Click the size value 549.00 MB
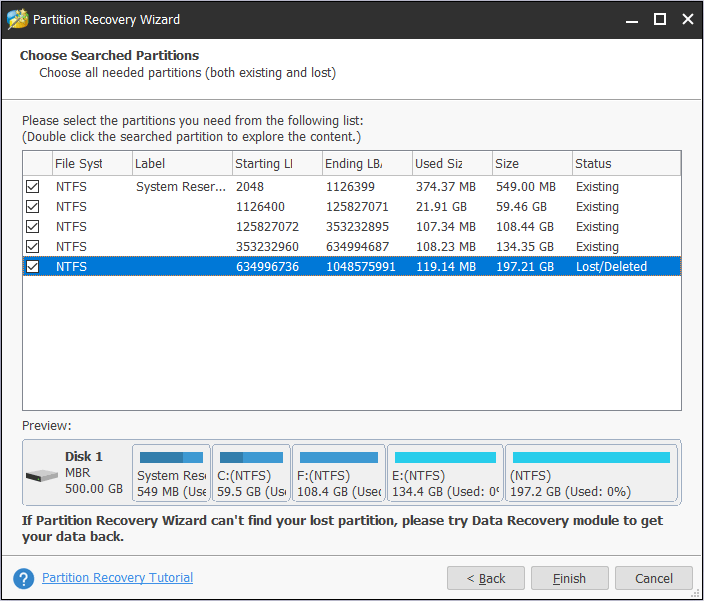Viewport: 704px width, 601px height. [x=526, y=187]
